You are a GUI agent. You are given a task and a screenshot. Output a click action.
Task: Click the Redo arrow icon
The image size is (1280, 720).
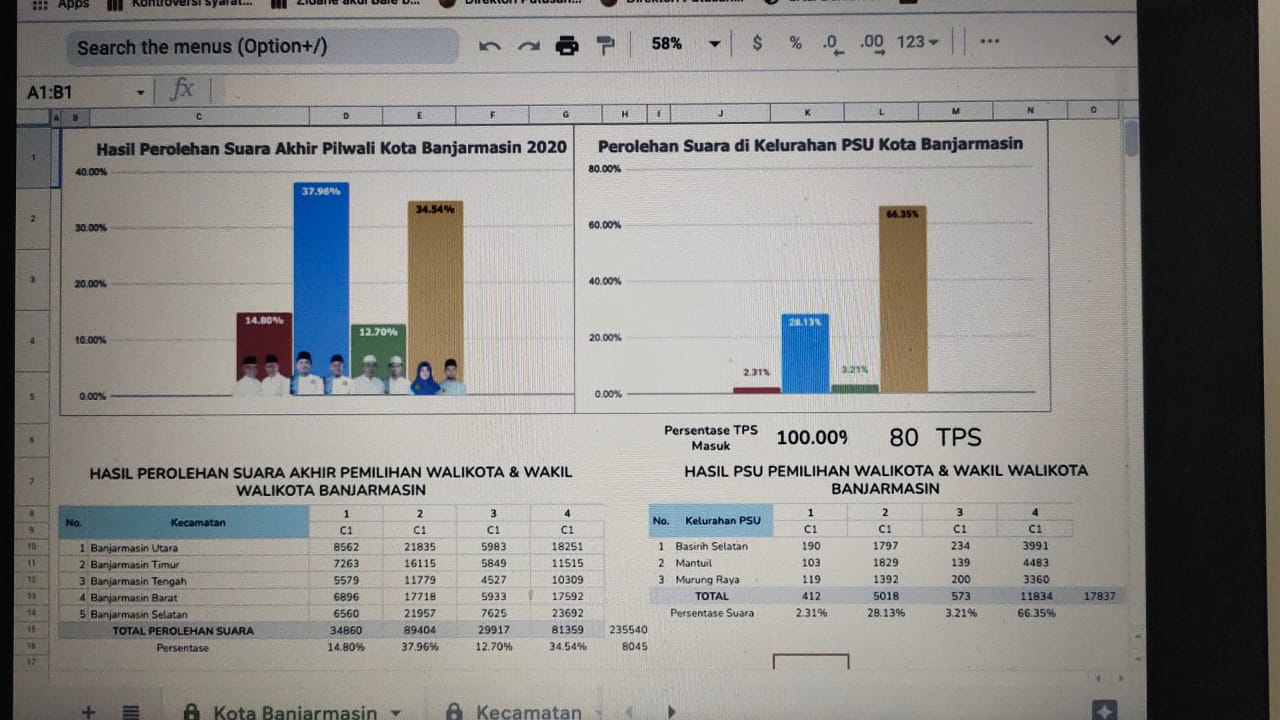(528, 45)
